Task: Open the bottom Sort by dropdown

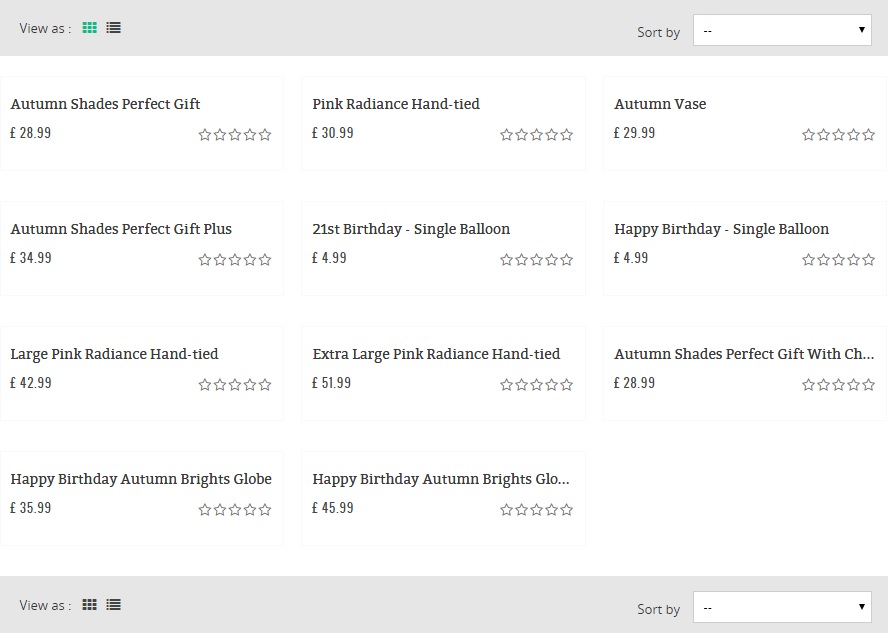Action: [784, 607]
